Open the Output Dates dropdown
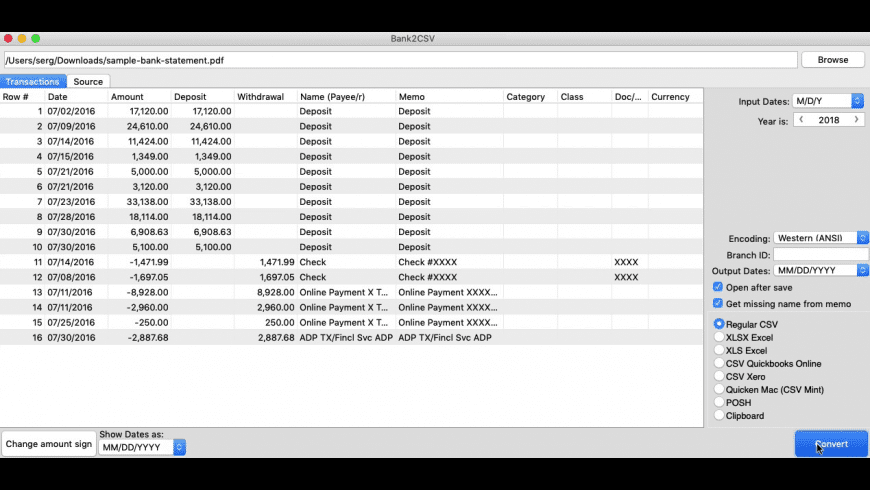Image resolution: width=870 pixels, height=490 pixels. pos(821,270)
